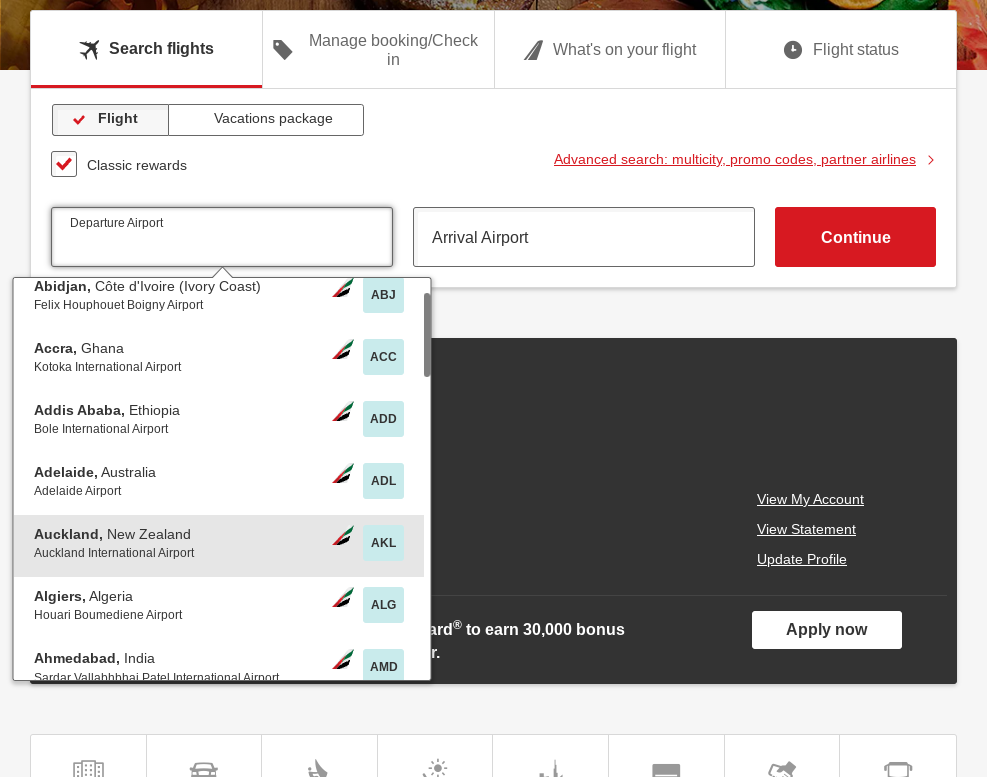The width and height of the screenshot is (987, 777).
Task: Open What's on your flight tab
Action: point(610,49)
